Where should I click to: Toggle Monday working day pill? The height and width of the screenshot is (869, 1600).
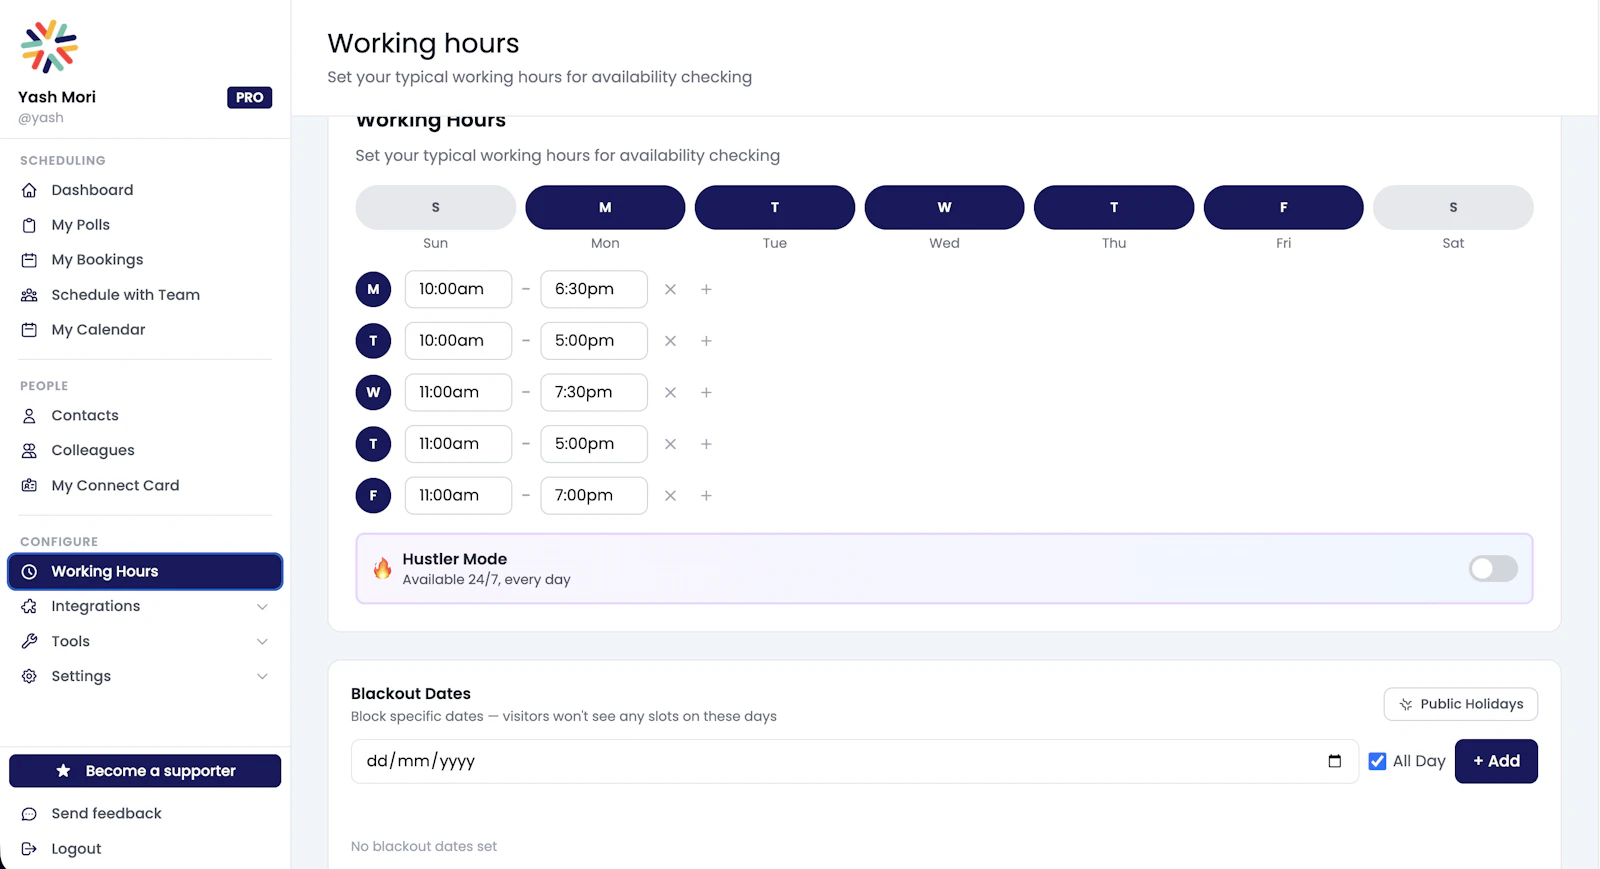pos(605,207)
